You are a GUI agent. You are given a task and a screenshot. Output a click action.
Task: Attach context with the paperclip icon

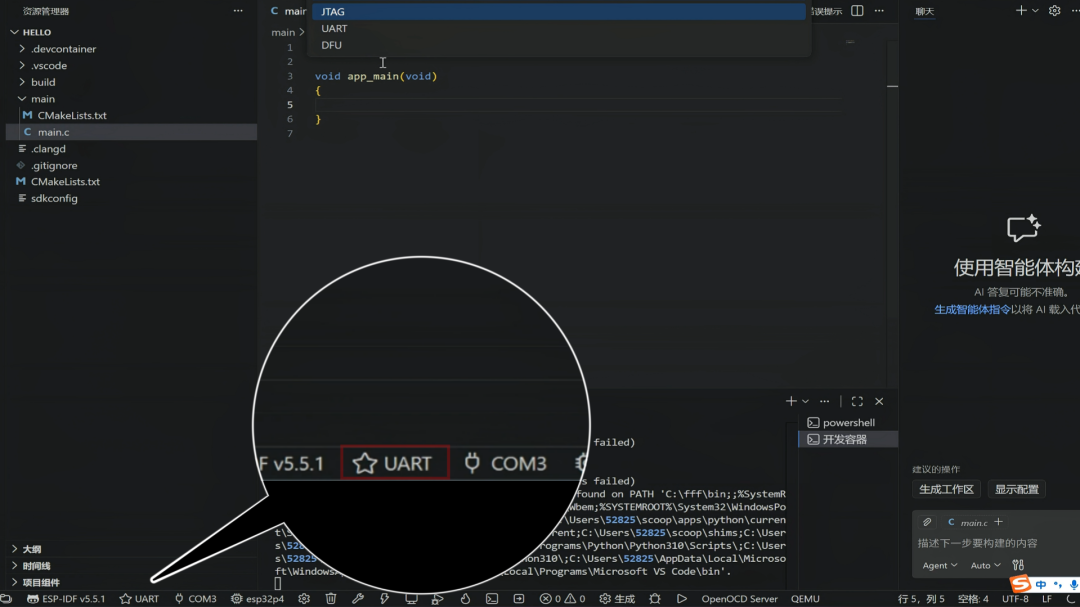tap(927, 522)
